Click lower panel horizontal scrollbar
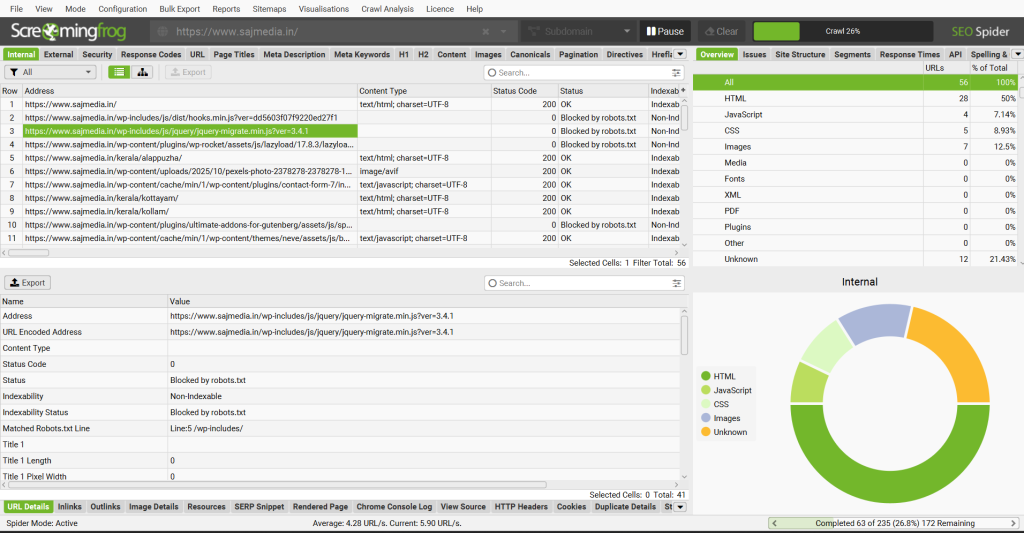1024x533 pixels. 277,485
